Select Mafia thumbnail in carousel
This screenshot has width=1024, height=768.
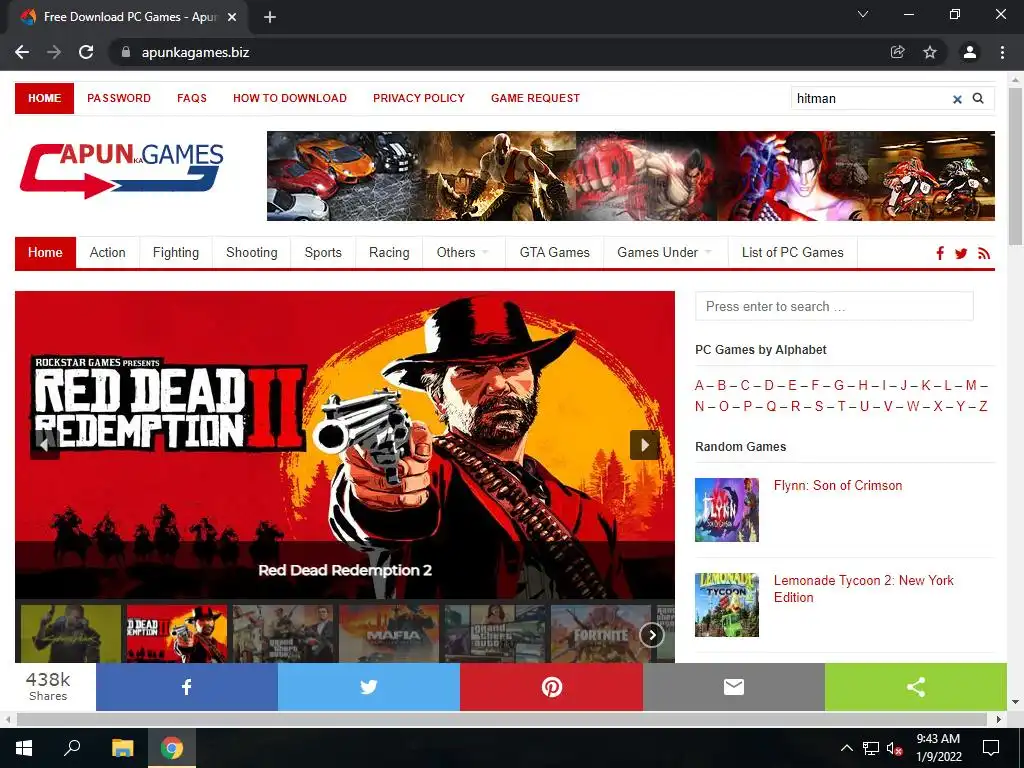(389, 634)
